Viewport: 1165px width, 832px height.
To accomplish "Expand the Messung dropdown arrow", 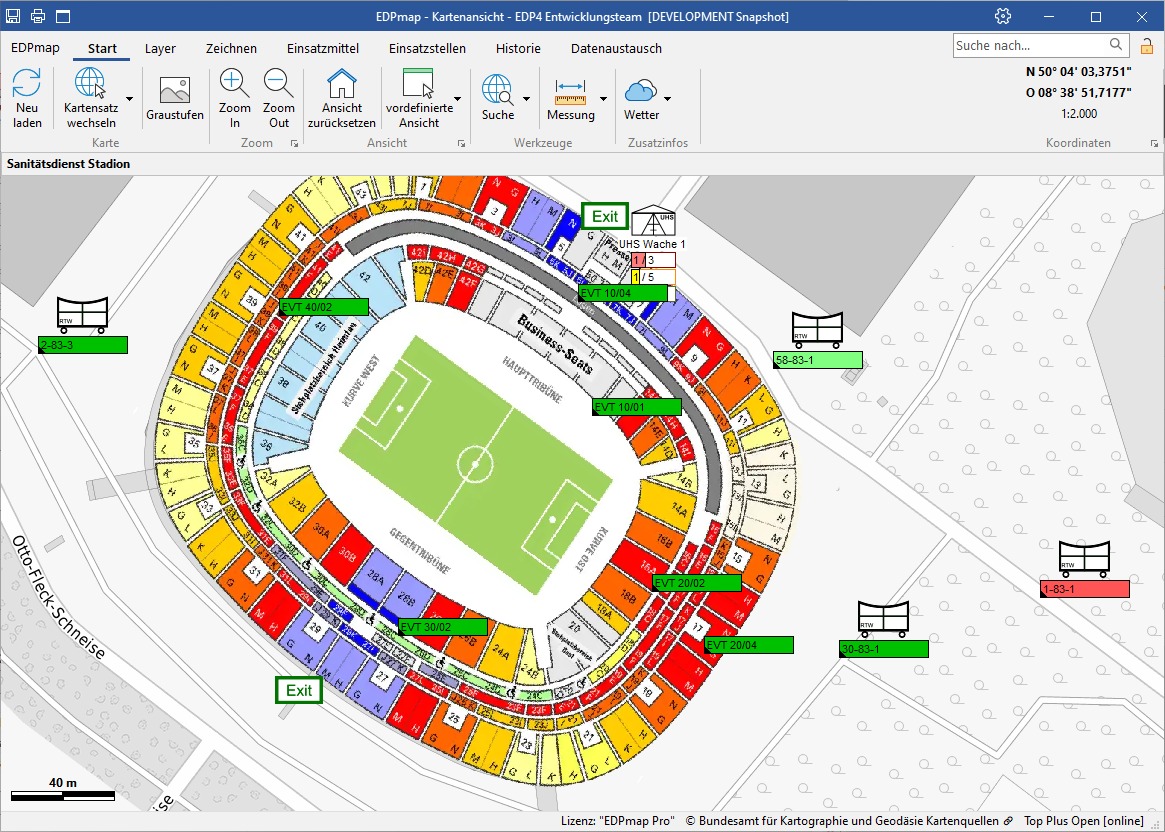I will pyautogui.click(x=603, y=99).
